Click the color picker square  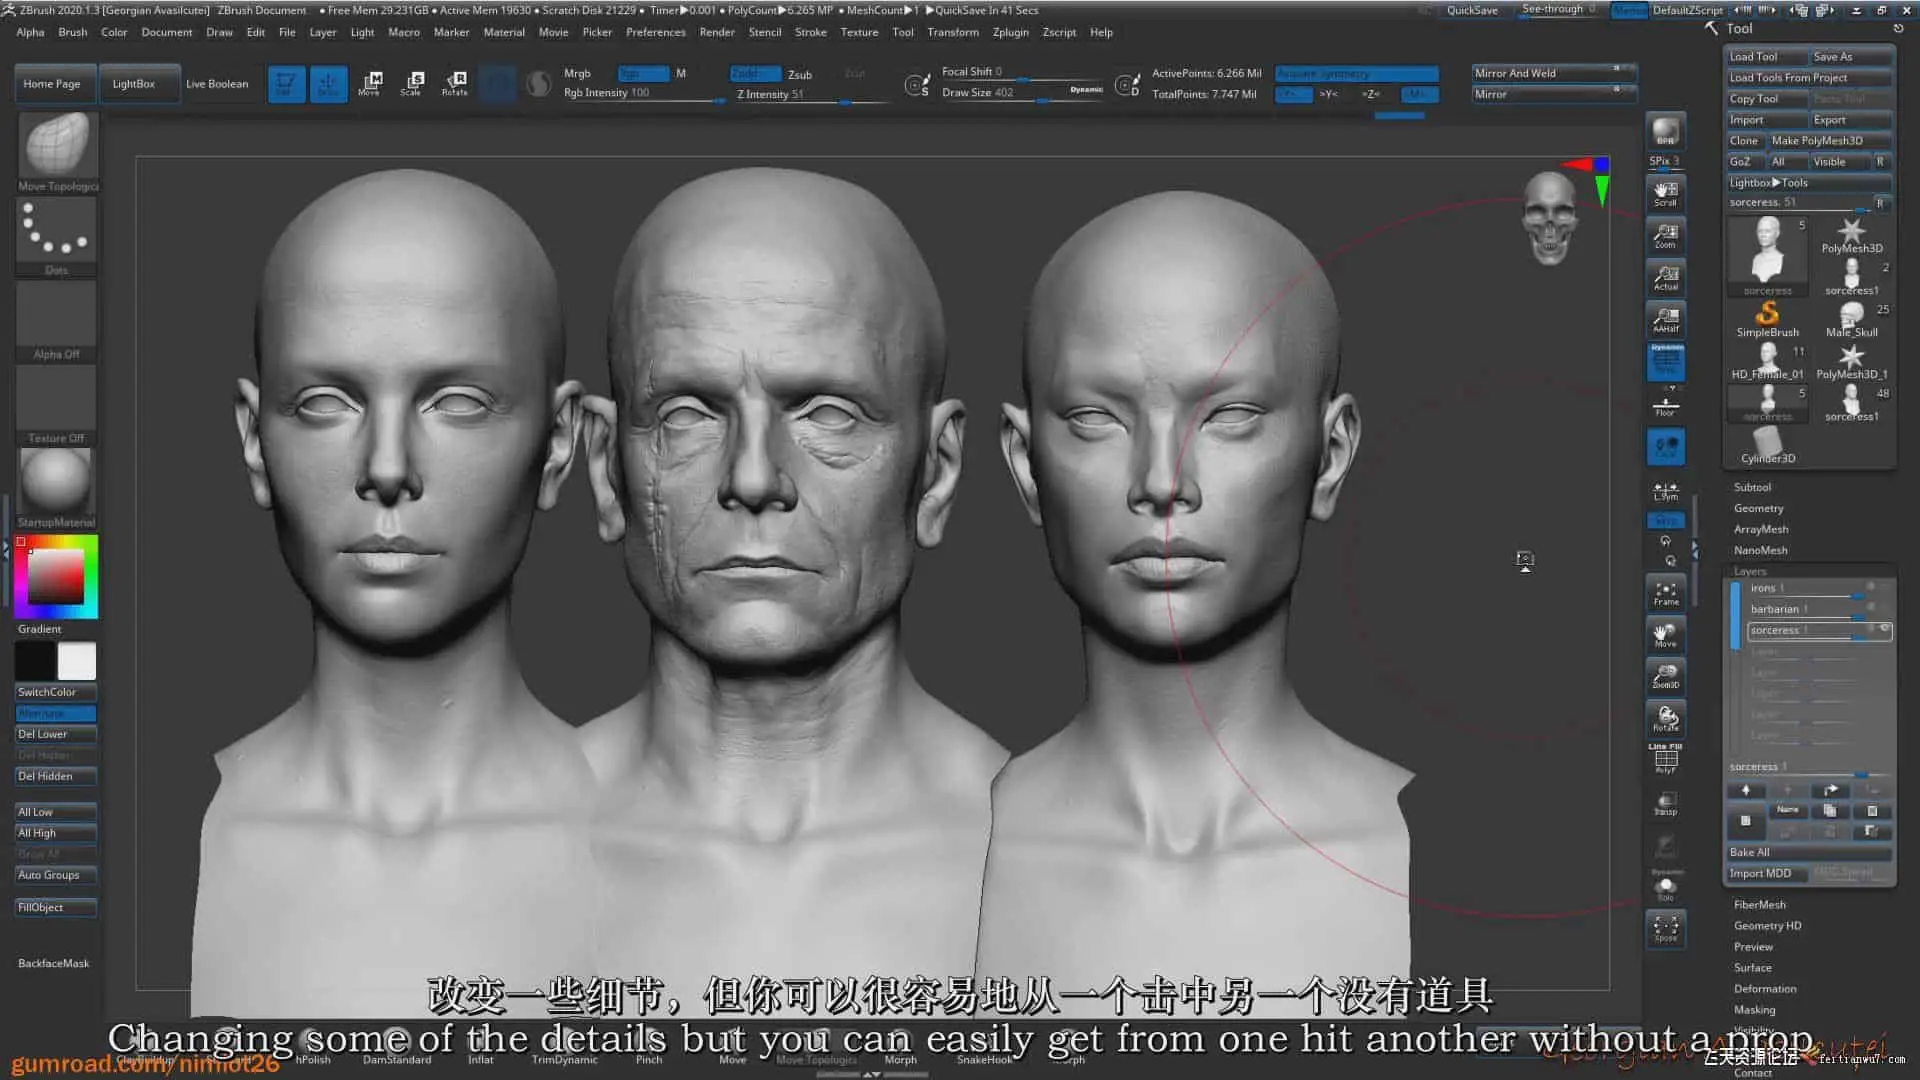(55, 576)
